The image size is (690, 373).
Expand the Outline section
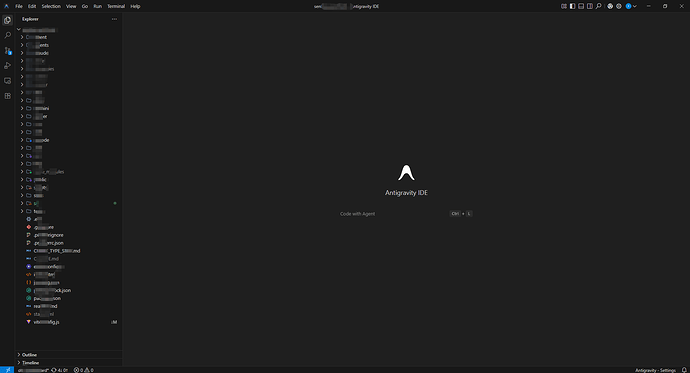(x=69, y=355)
